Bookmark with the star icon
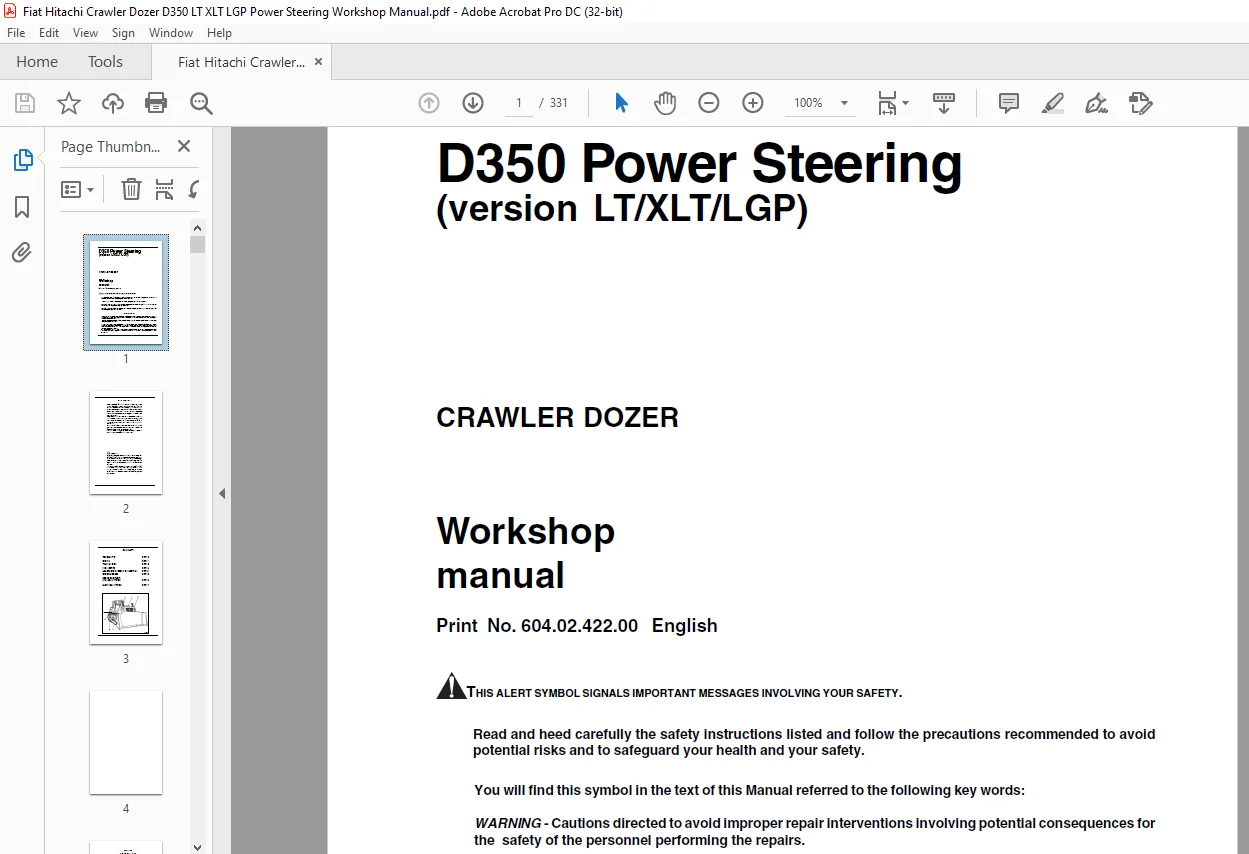 click(69, 103)
